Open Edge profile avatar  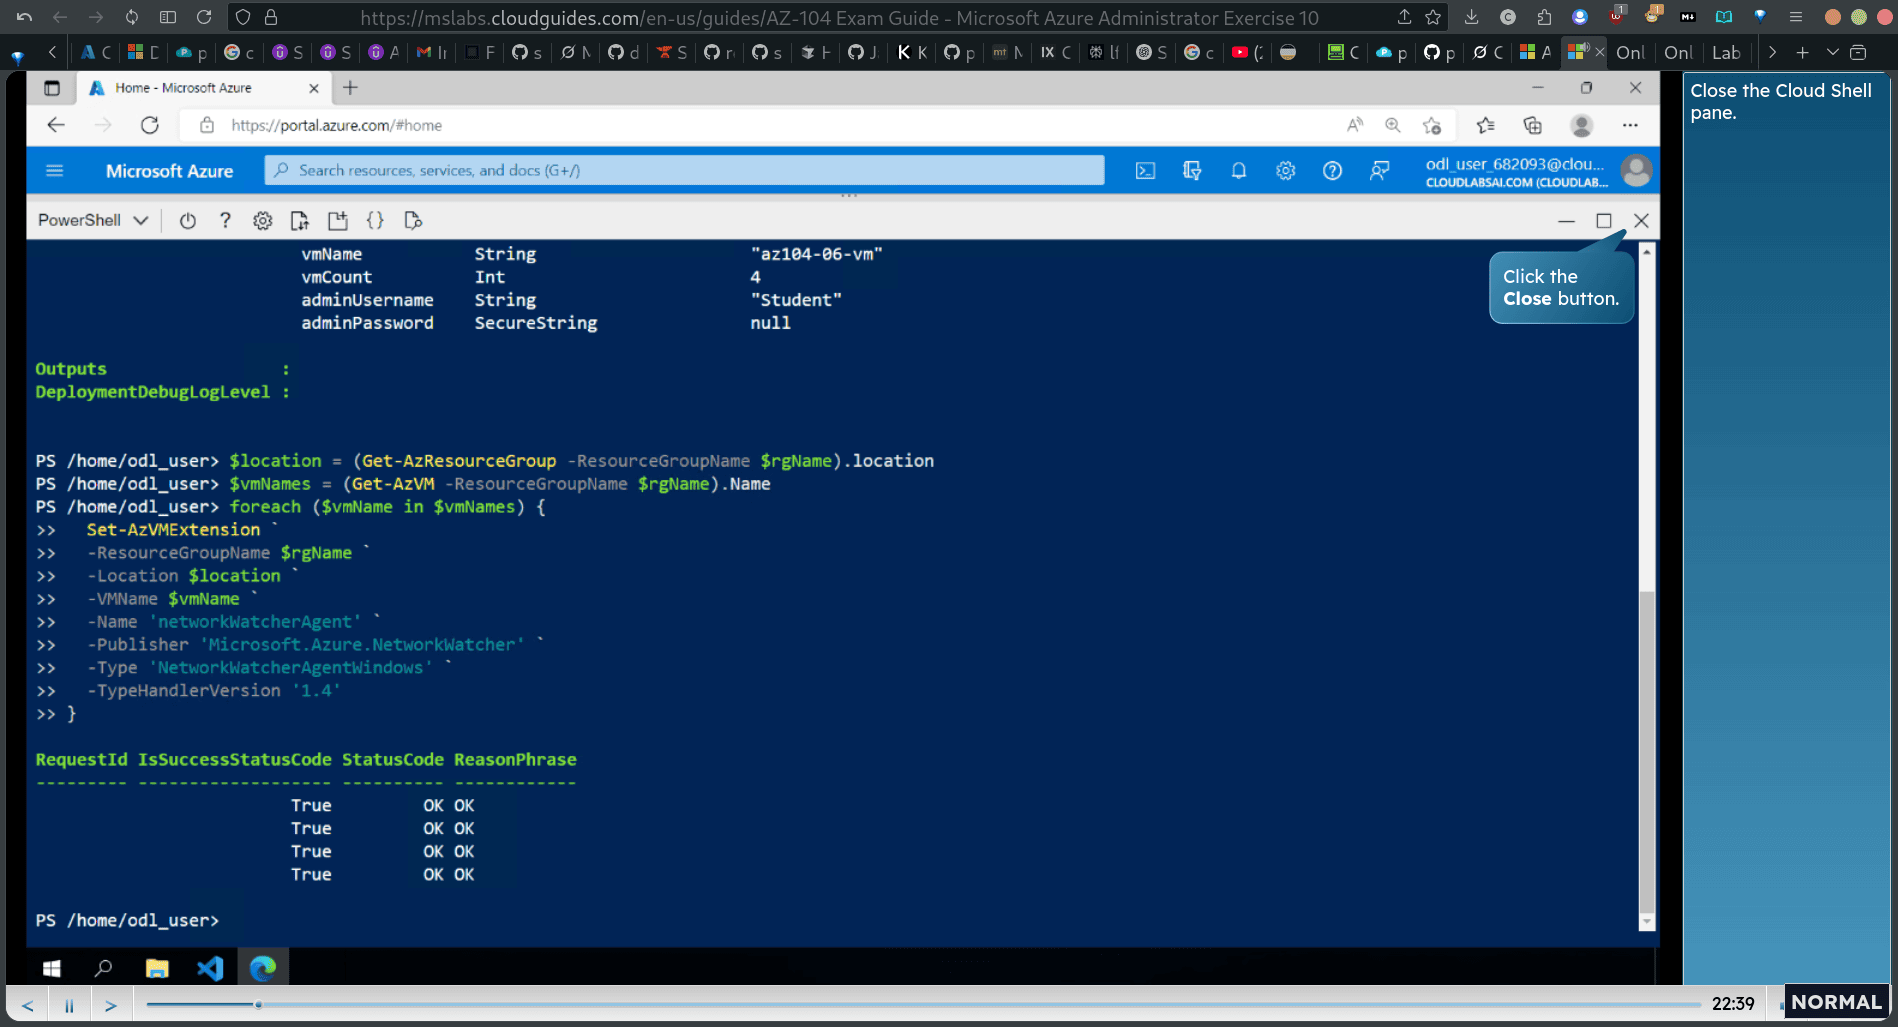pos(1581,125)
